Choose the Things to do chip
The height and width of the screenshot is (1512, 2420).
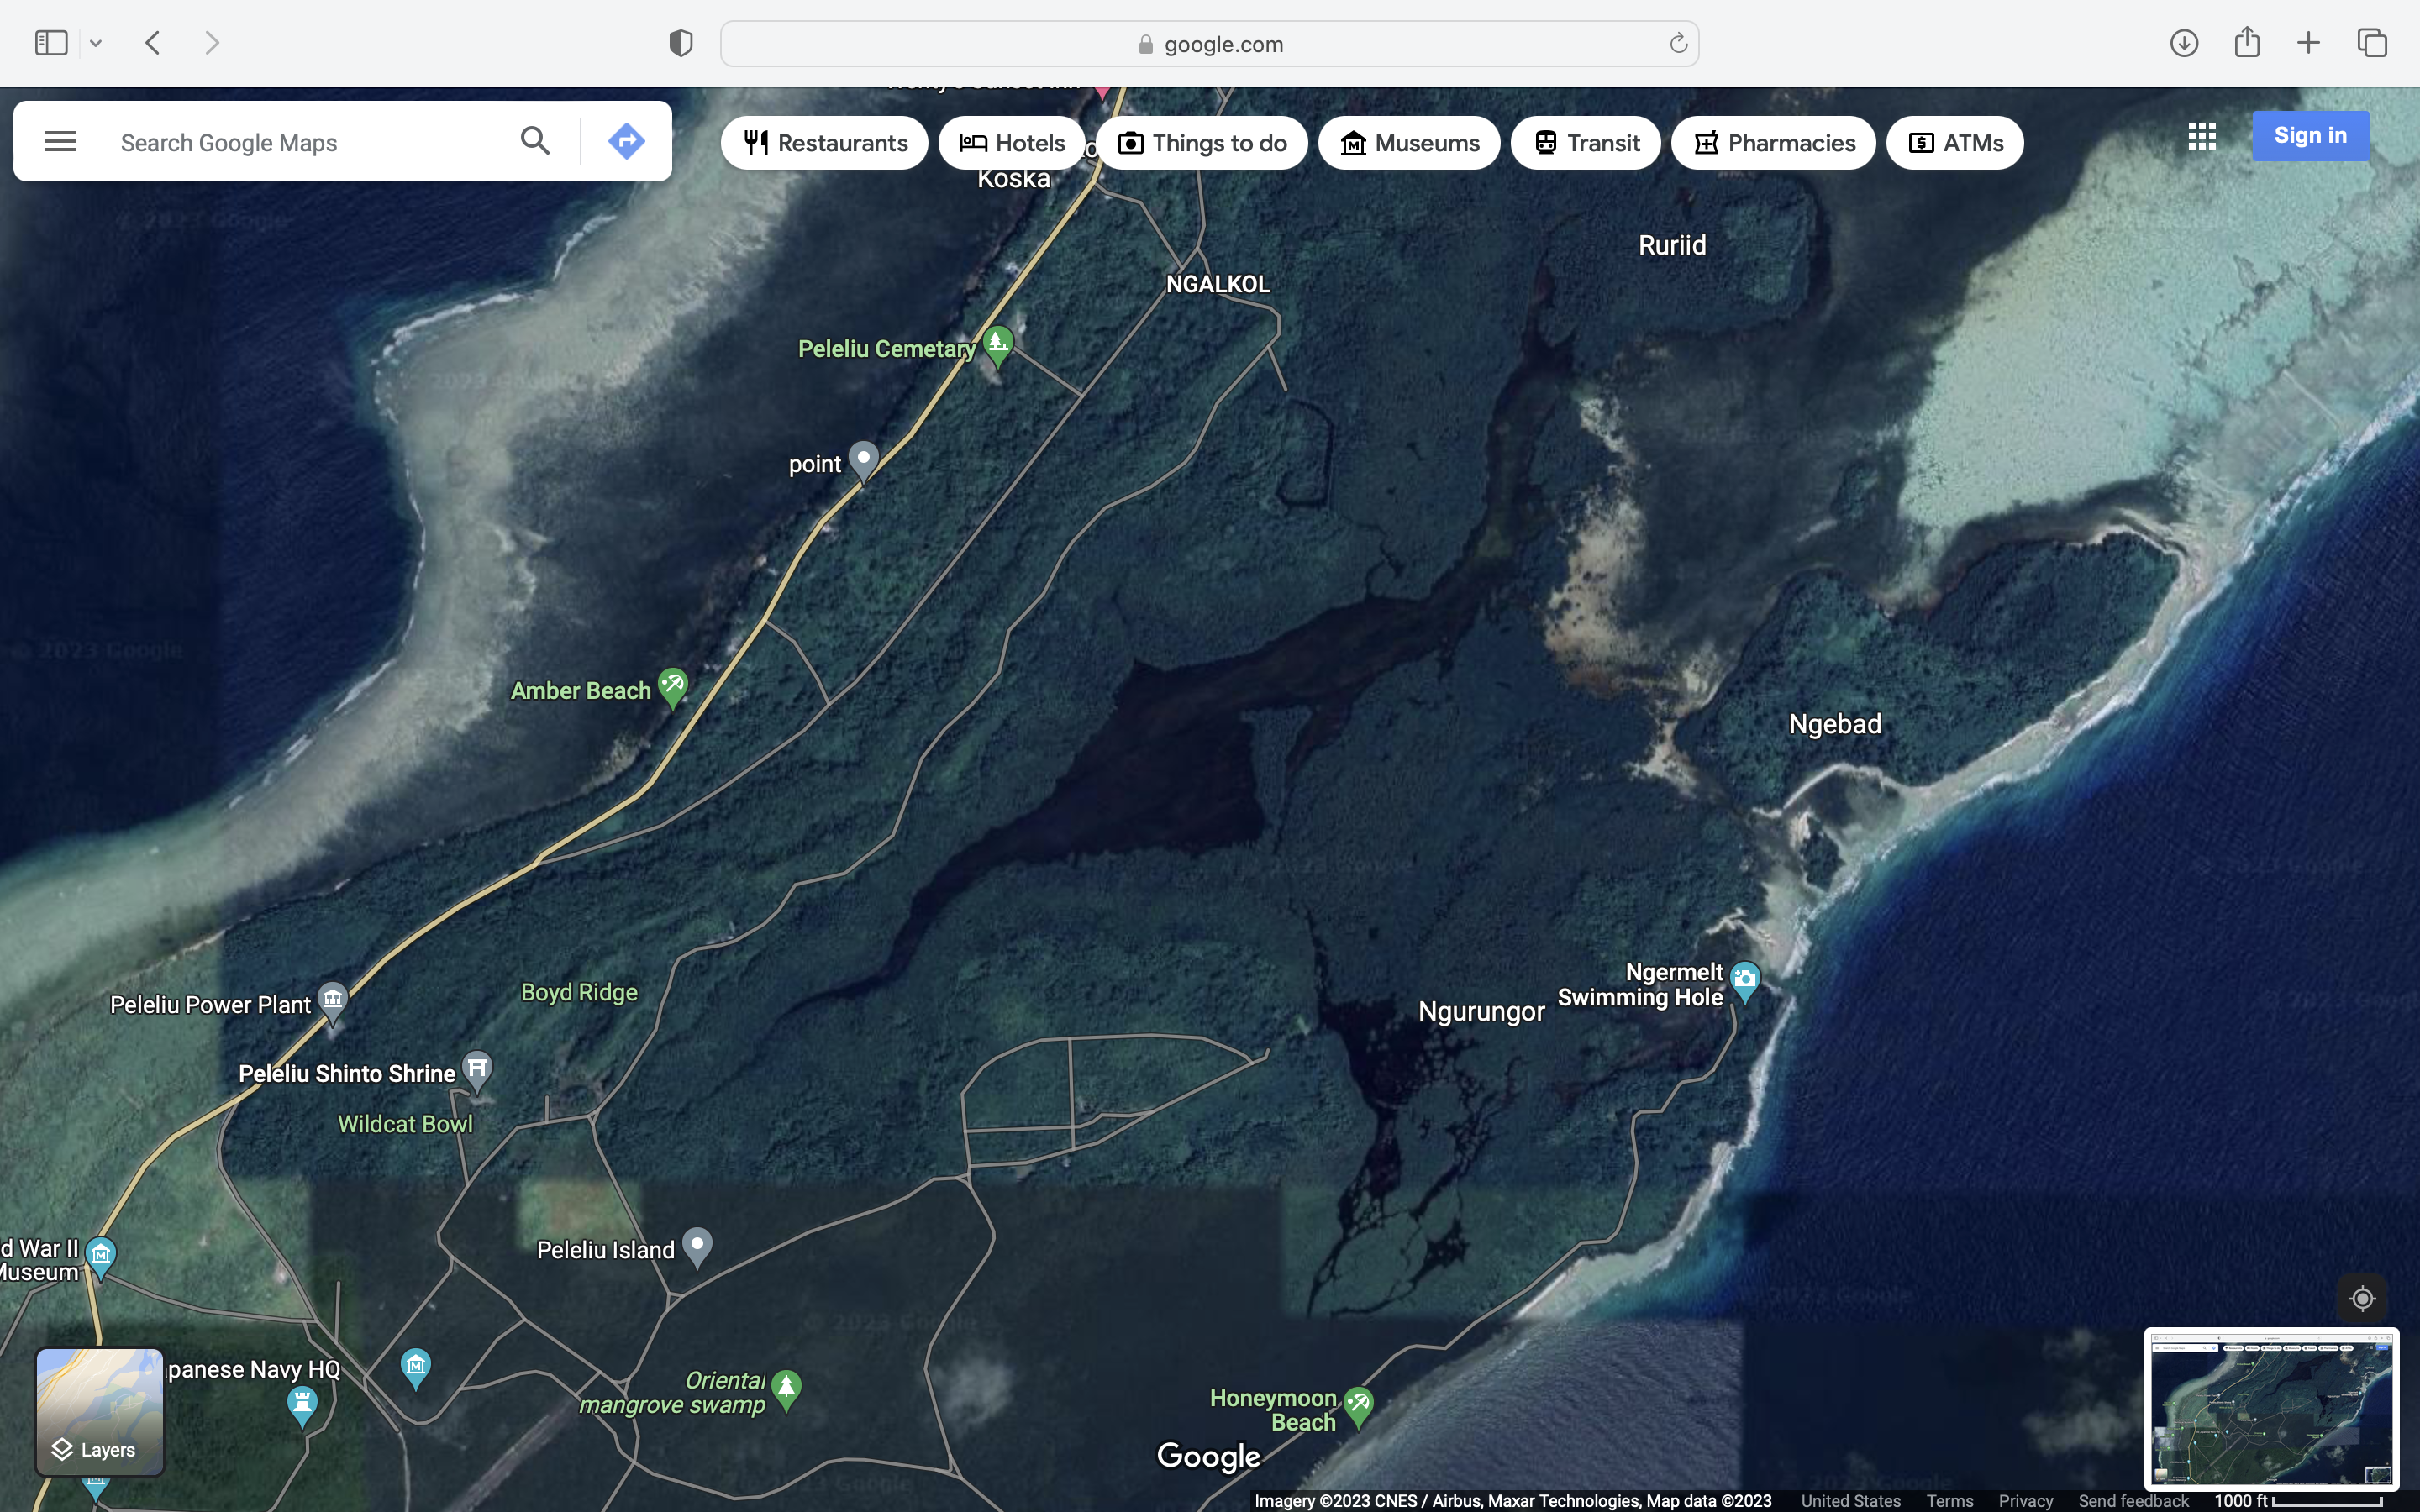pyautogui.click(x=1201, y=143)
